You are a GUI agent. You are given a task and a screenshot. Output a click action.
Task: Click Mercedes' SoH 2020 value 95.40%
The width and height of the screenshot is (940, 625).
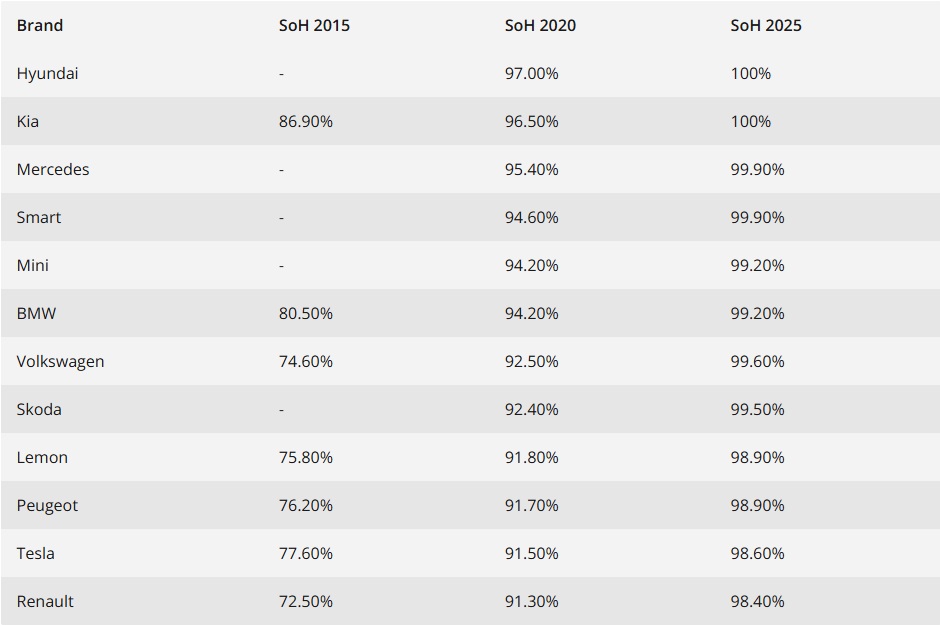[531, 169]
